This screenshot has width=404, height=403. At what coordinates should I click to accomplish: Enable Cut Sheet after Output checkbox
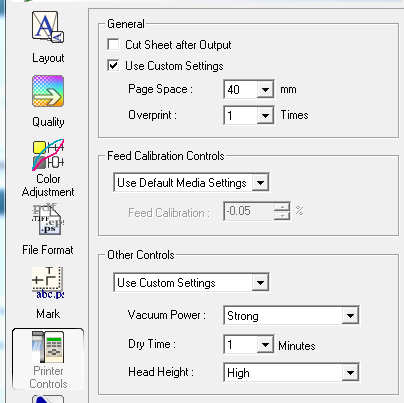(113, 44)
